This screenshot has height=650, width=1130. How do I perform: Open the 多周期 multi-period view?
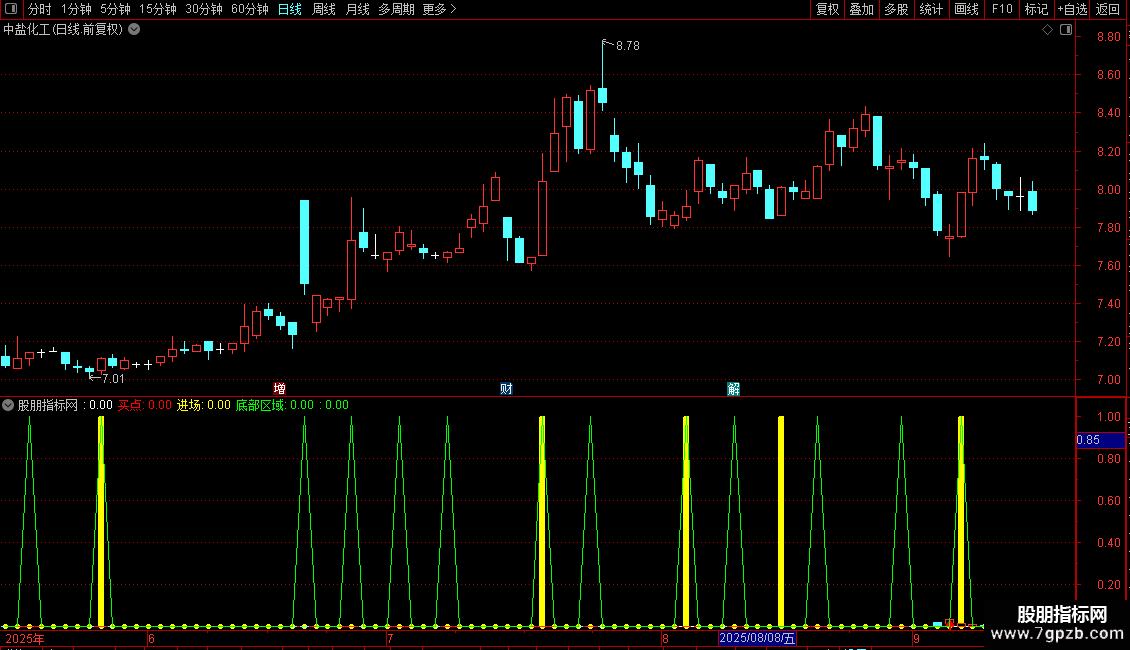click(x=396, y=9)
